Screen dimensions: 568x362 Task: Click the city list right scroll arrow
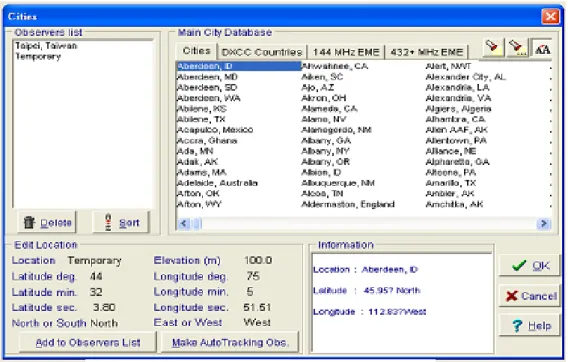click(543, 224)
